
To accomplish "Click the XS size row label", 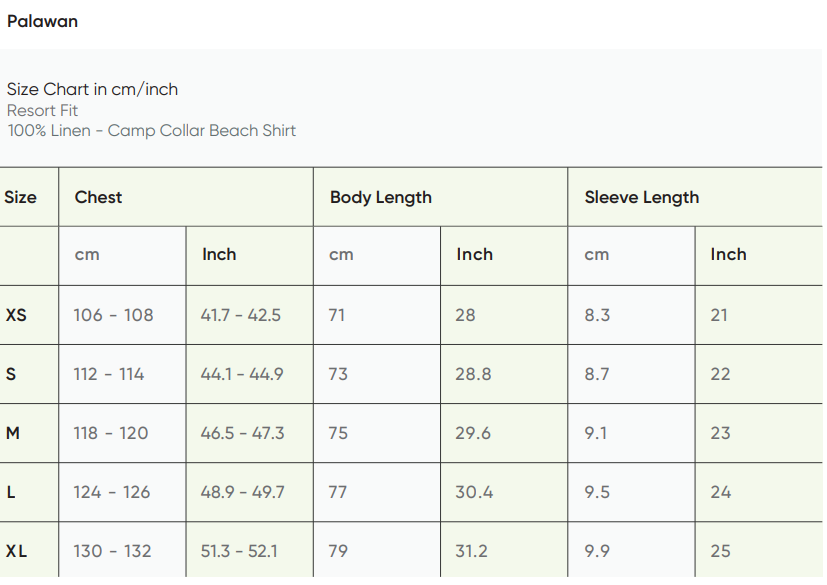I will pyautogui.click(x=16, y=315).
